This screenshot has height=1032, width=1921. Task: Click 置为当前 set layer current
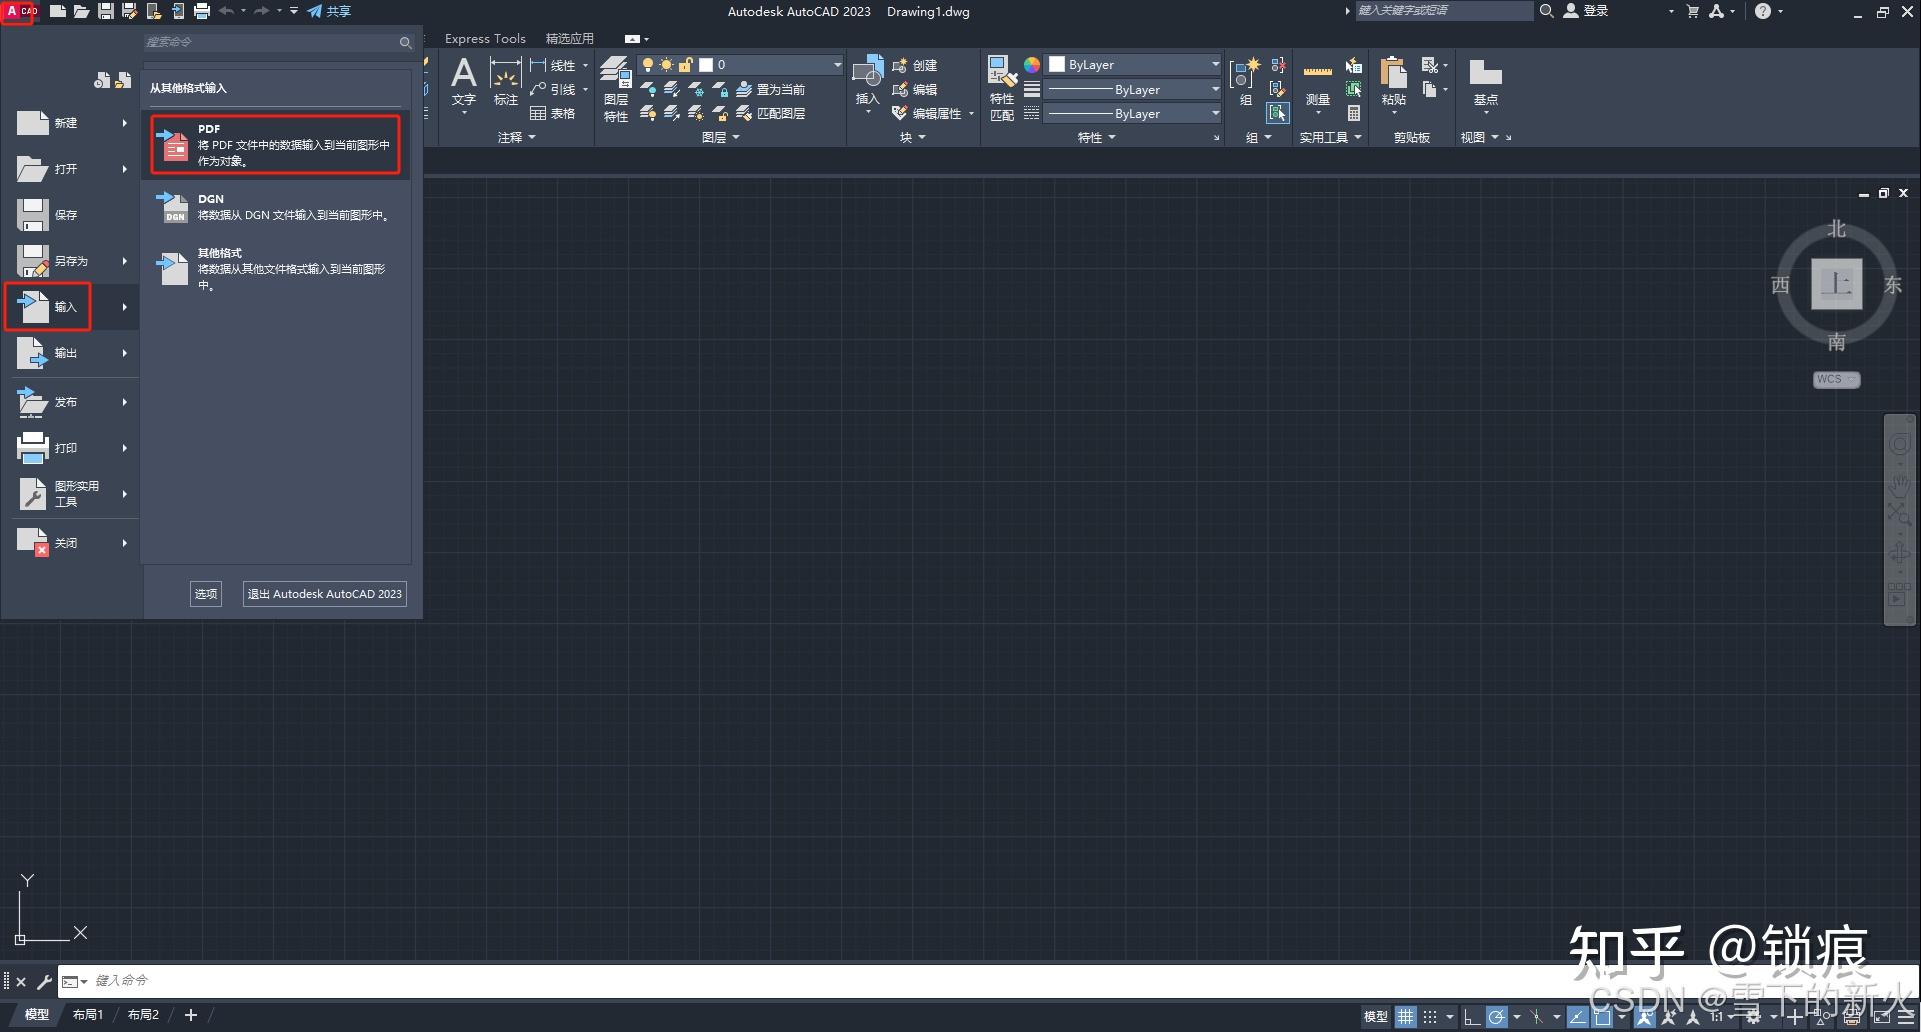click(770, 89)
